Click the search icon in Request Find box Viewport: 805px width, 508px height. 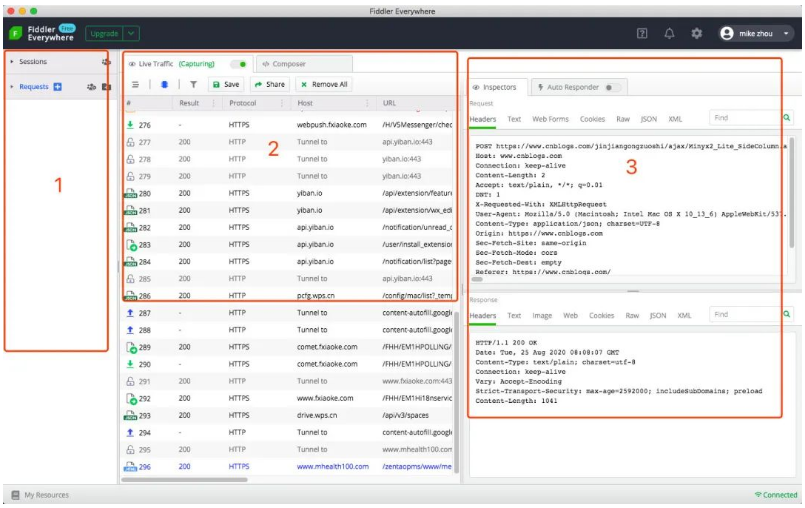click(x=787, y=118)
